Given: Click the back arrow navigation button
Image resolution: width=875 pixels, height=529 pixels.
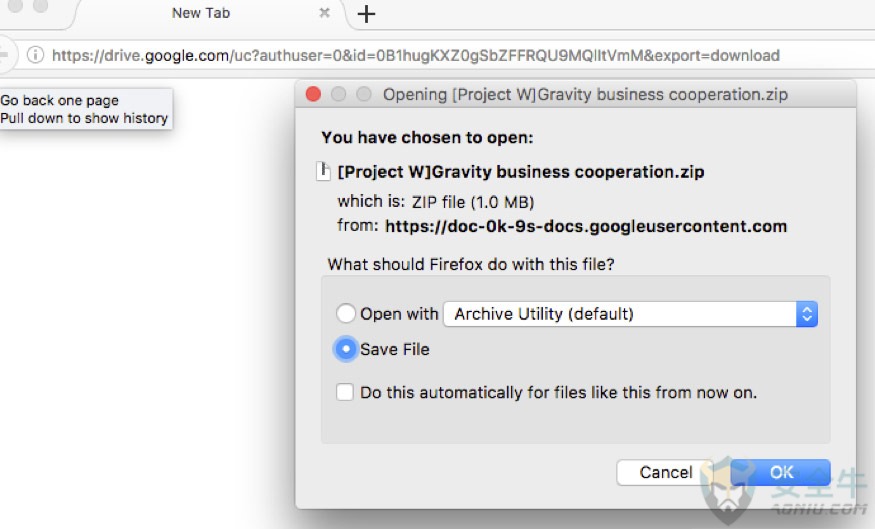Looking at the screenshot, I should pos(4,55).
